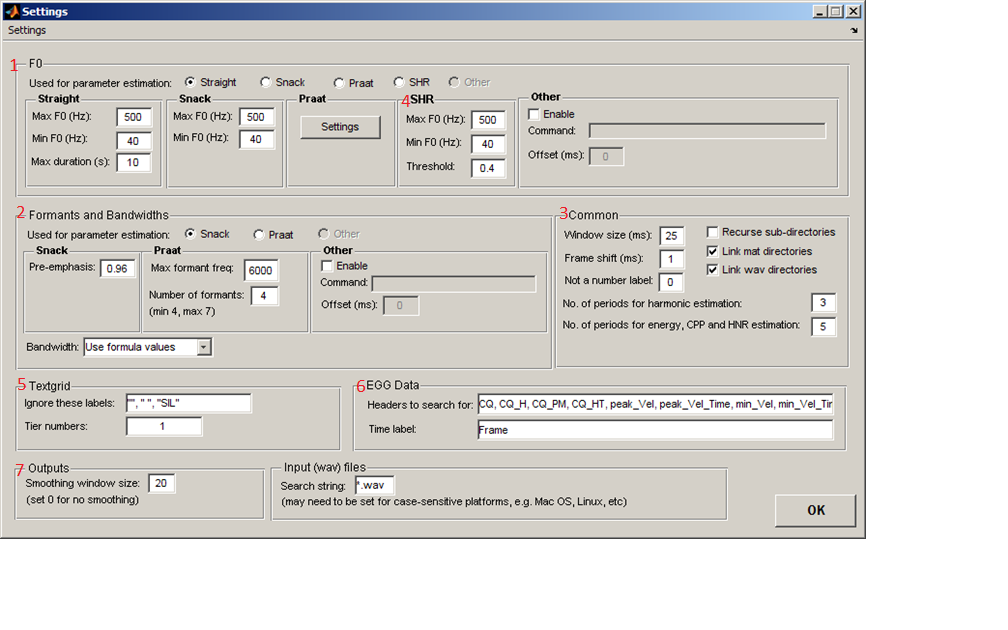Toggle Link wav directories checkbox
Image resolution: width=1008 pixels, height=630 pixels.
[712, 269]
